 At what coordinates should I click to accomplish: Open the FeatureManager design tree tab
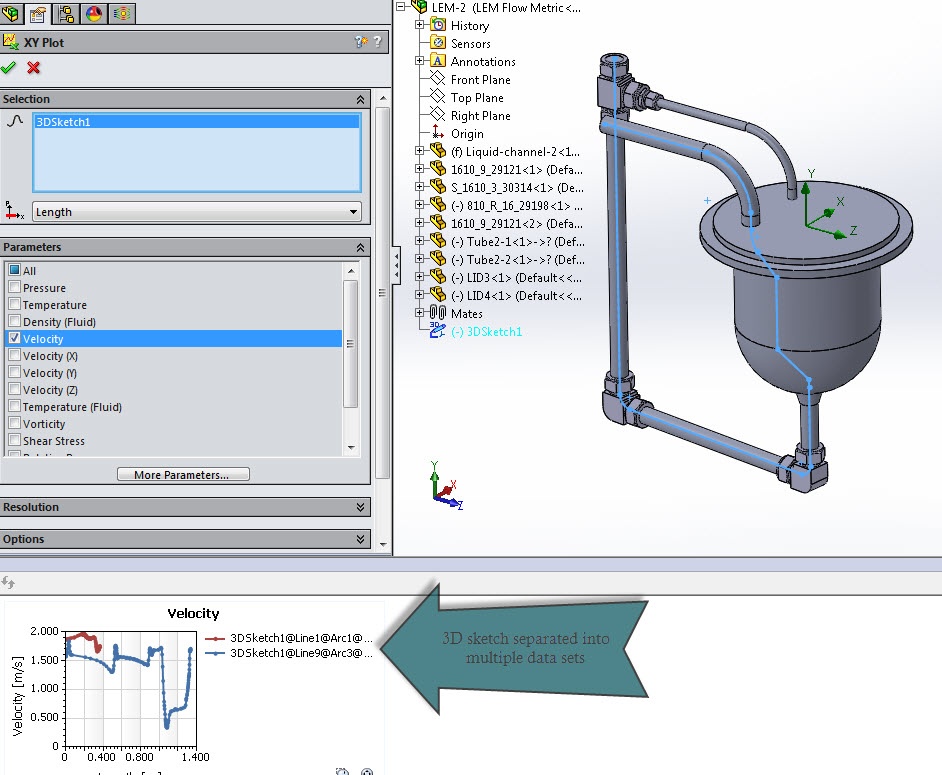[x=10, y=13]
